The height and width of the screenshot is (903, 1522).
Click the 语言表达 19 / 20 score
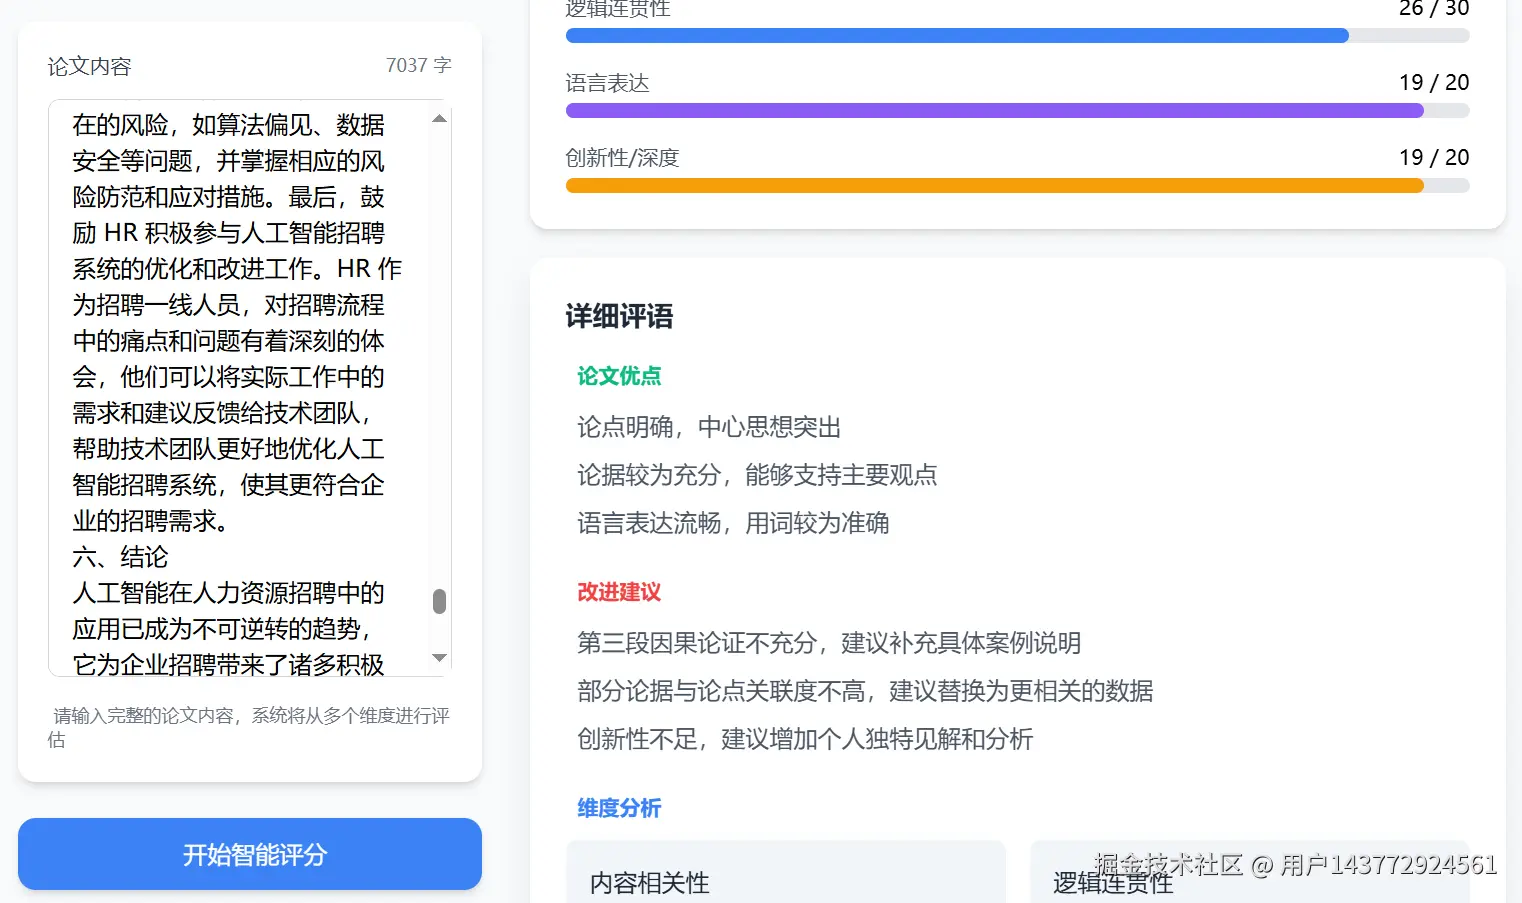tap(1433, 83)
